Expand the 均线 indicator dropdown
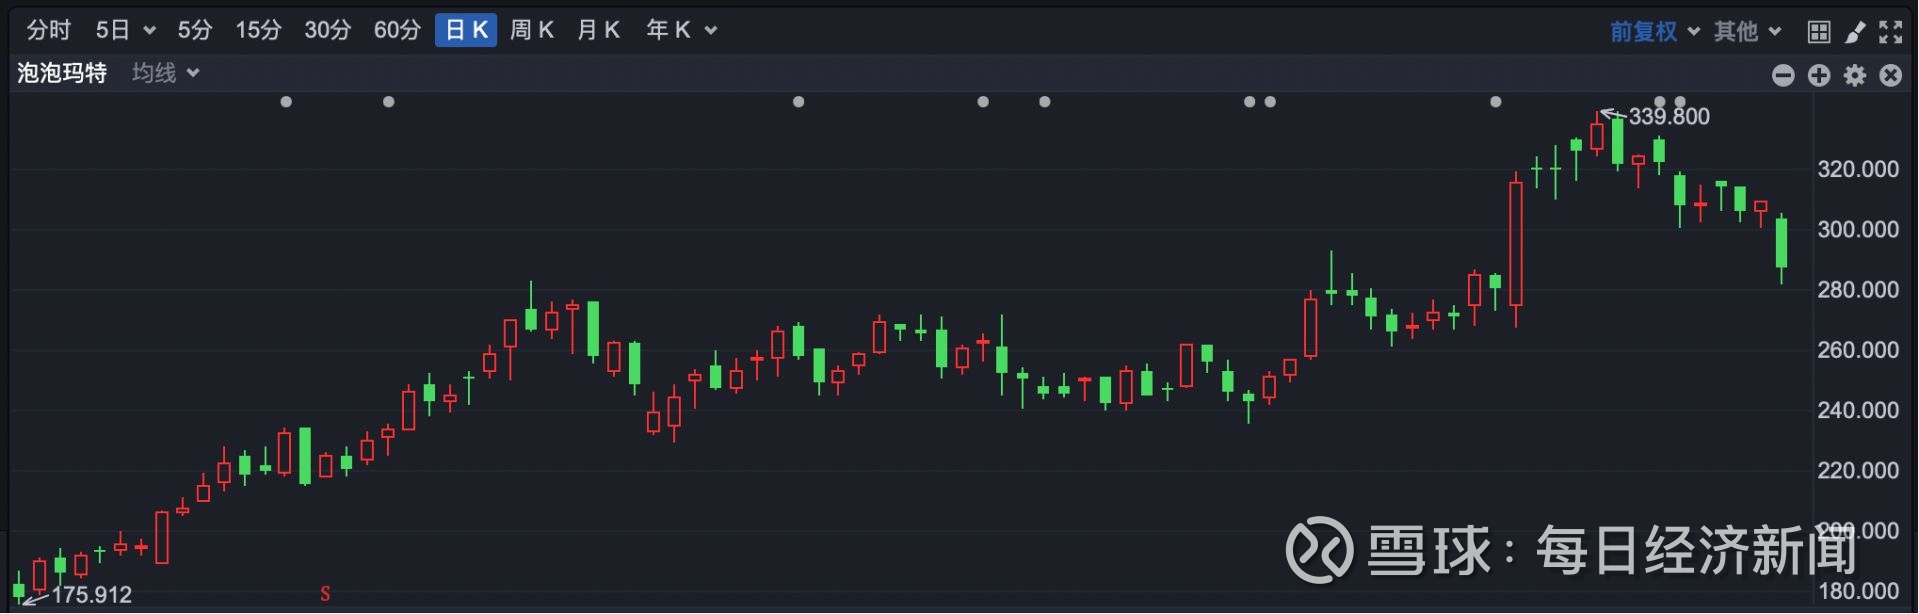This screenshot has height=614, width=1919. click(x=166, y=73)
